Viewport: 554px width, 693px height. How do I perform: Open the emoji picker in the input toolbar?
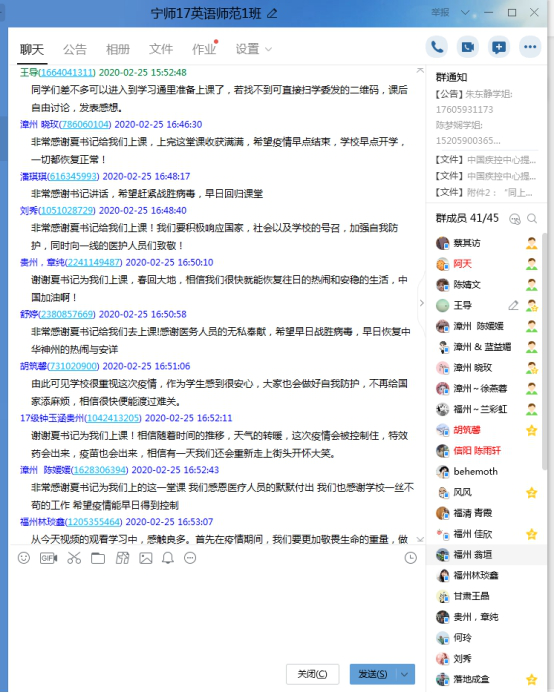[24, 558]
